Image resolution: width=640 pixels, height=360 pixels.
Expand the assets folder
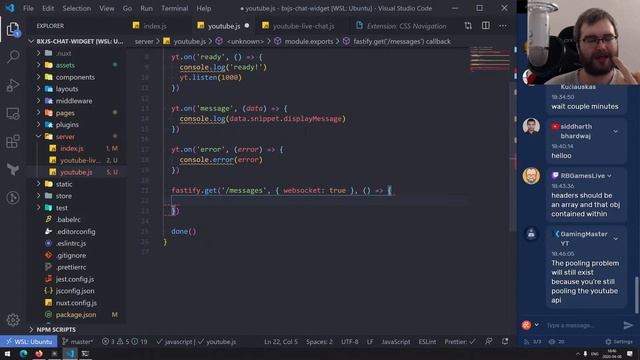(39, 65)
